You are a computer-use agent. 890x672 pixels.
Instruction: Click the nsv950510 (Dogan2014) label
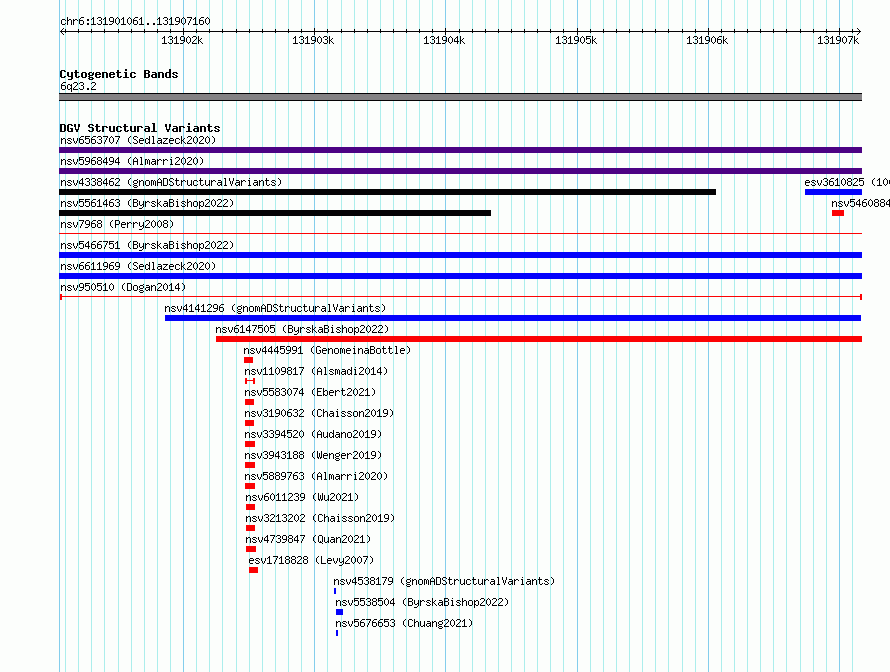(123, 287)
